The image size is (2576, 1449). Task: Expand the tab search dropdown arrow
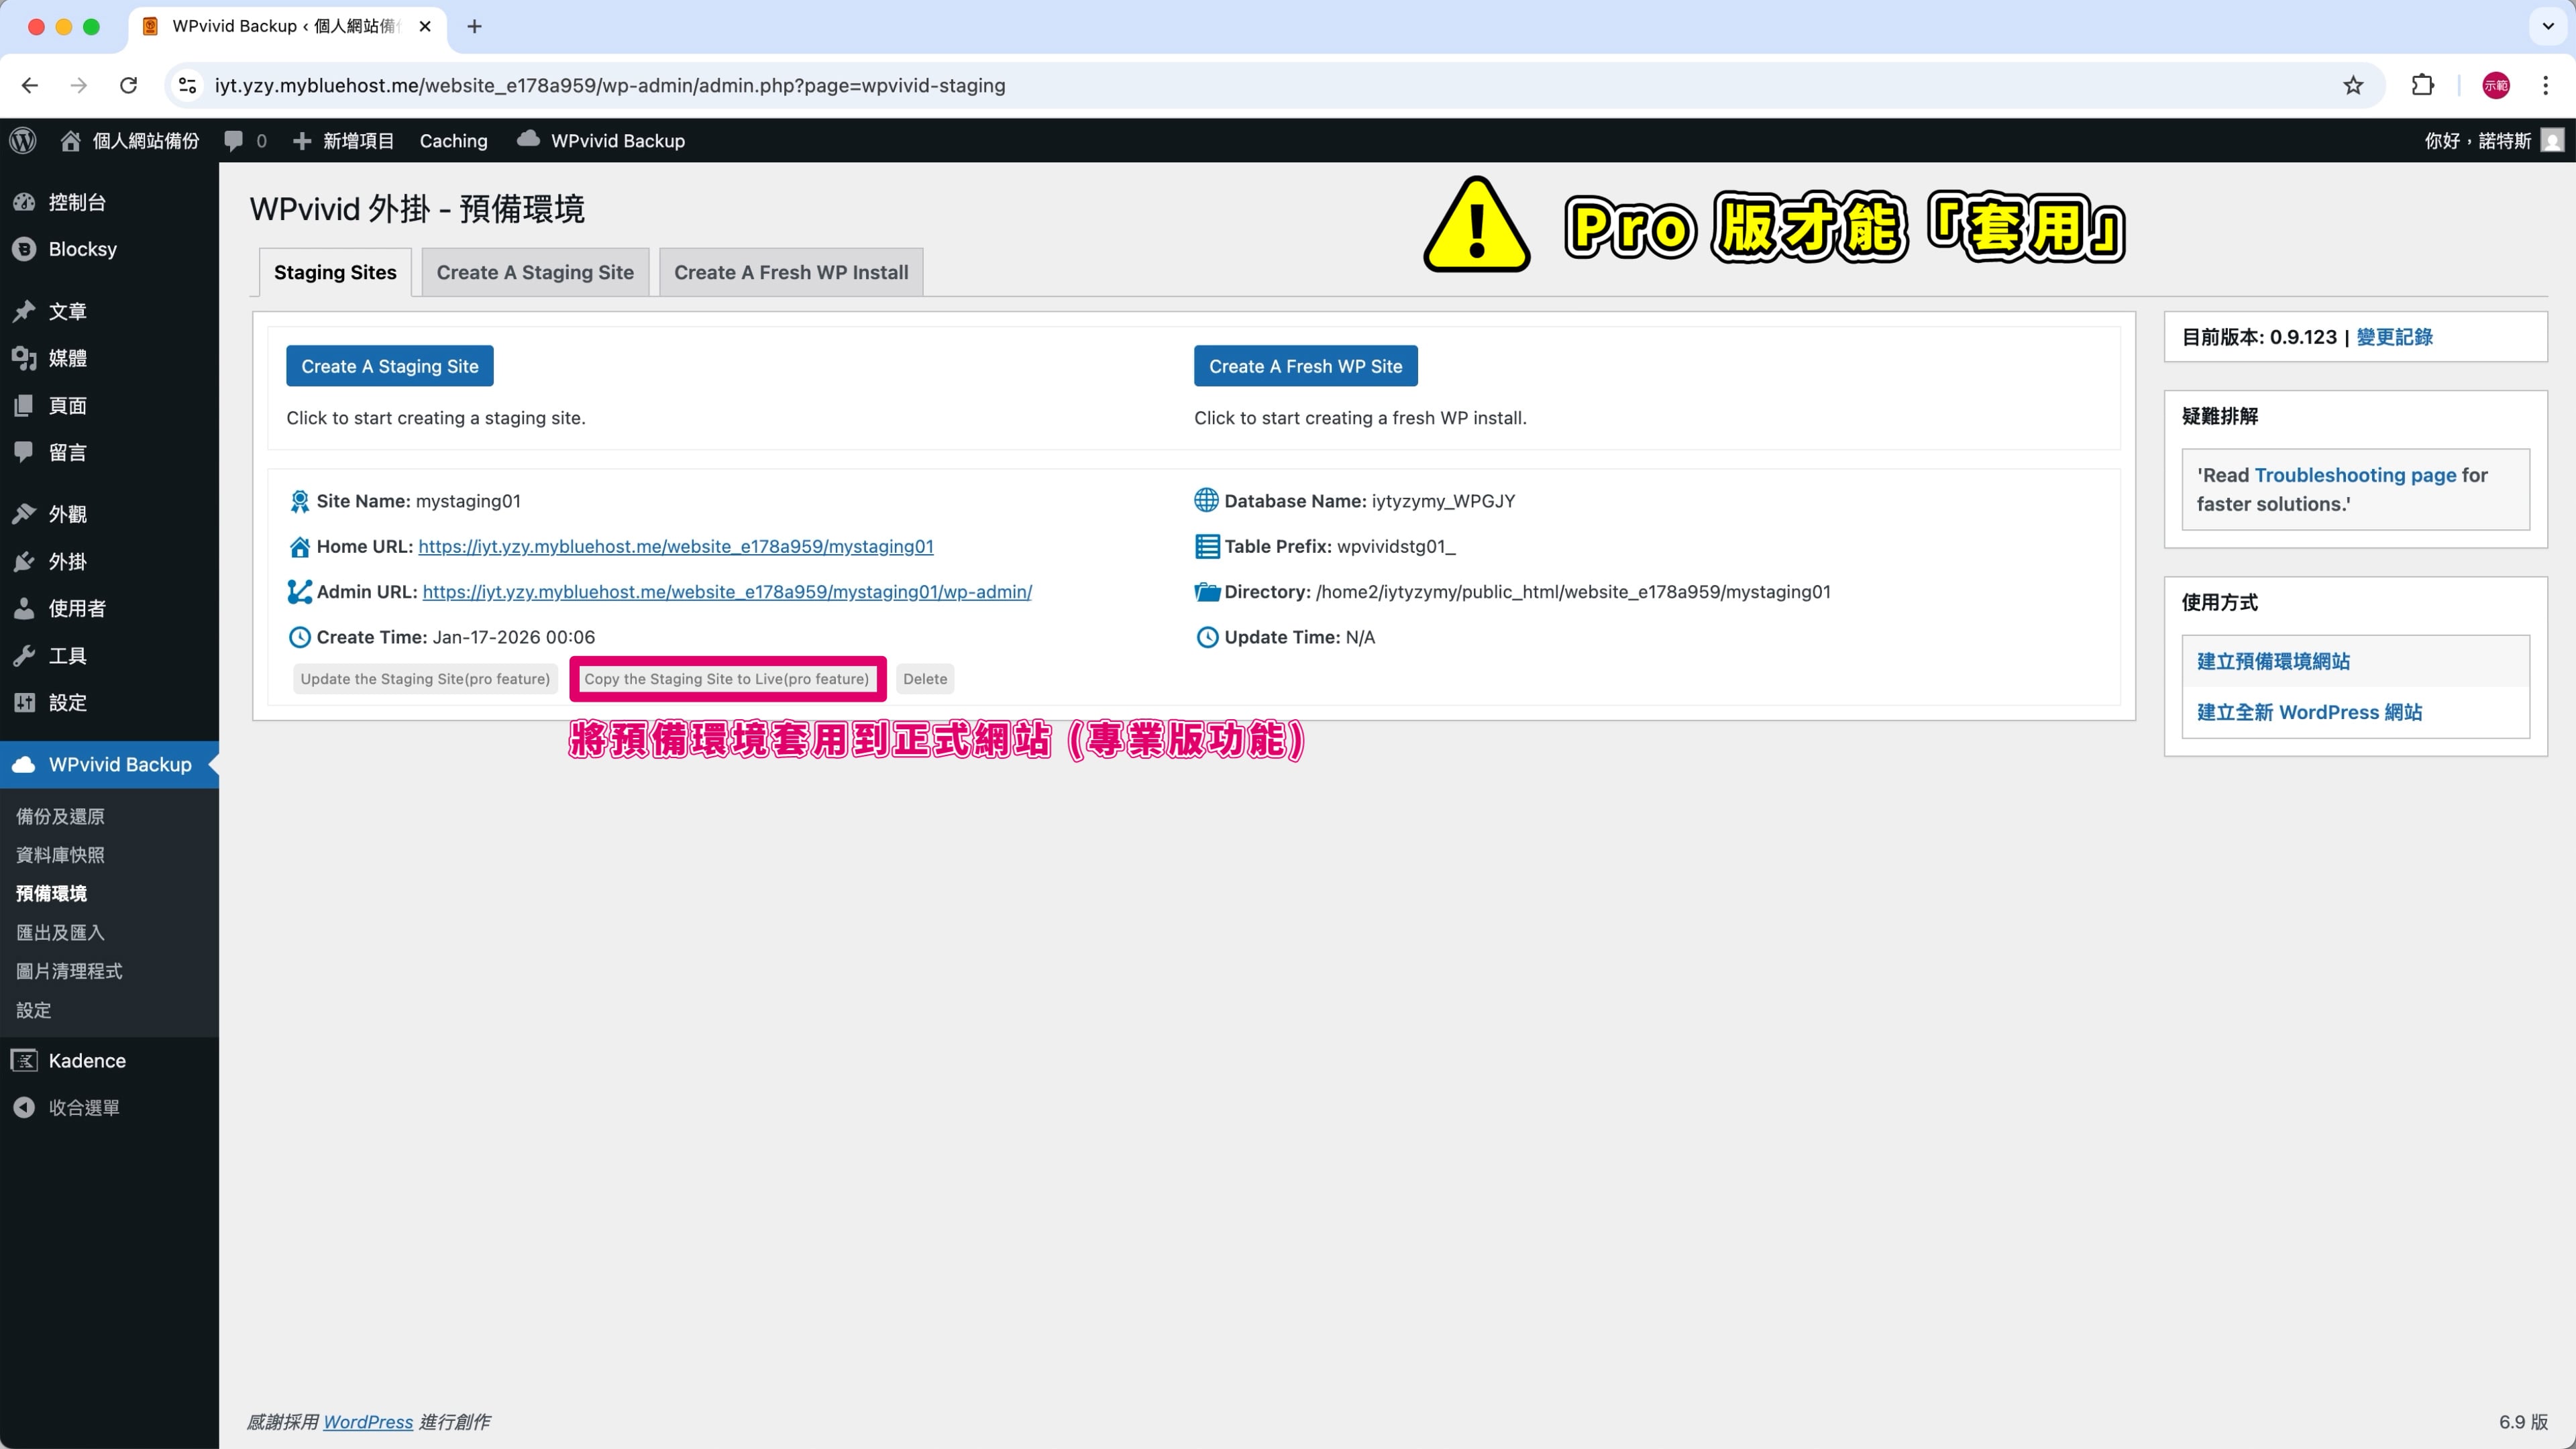(2547, 26)
